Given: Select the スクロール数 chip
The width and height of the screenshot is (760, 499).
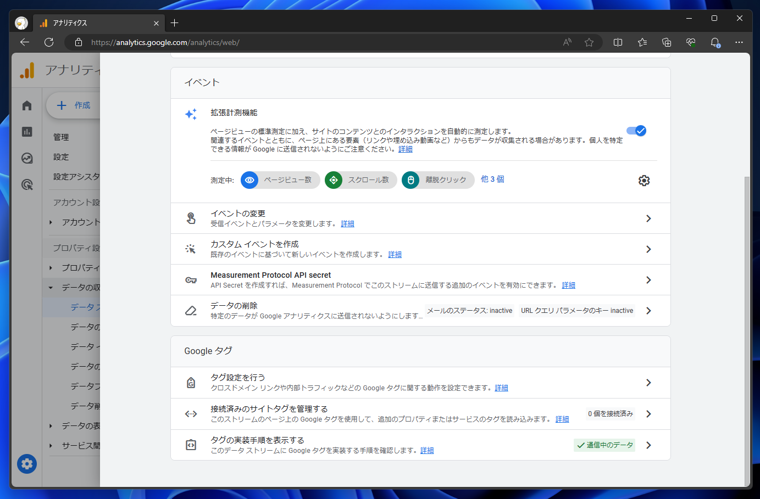Looking at the screenshot, I should pyautogui.click(x=361, y=180).
